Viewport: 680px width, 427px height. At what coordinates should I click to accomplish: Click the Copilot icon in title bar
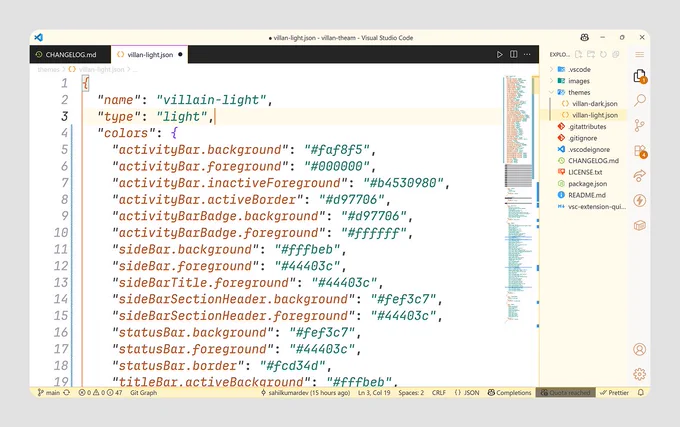[585, 37]
